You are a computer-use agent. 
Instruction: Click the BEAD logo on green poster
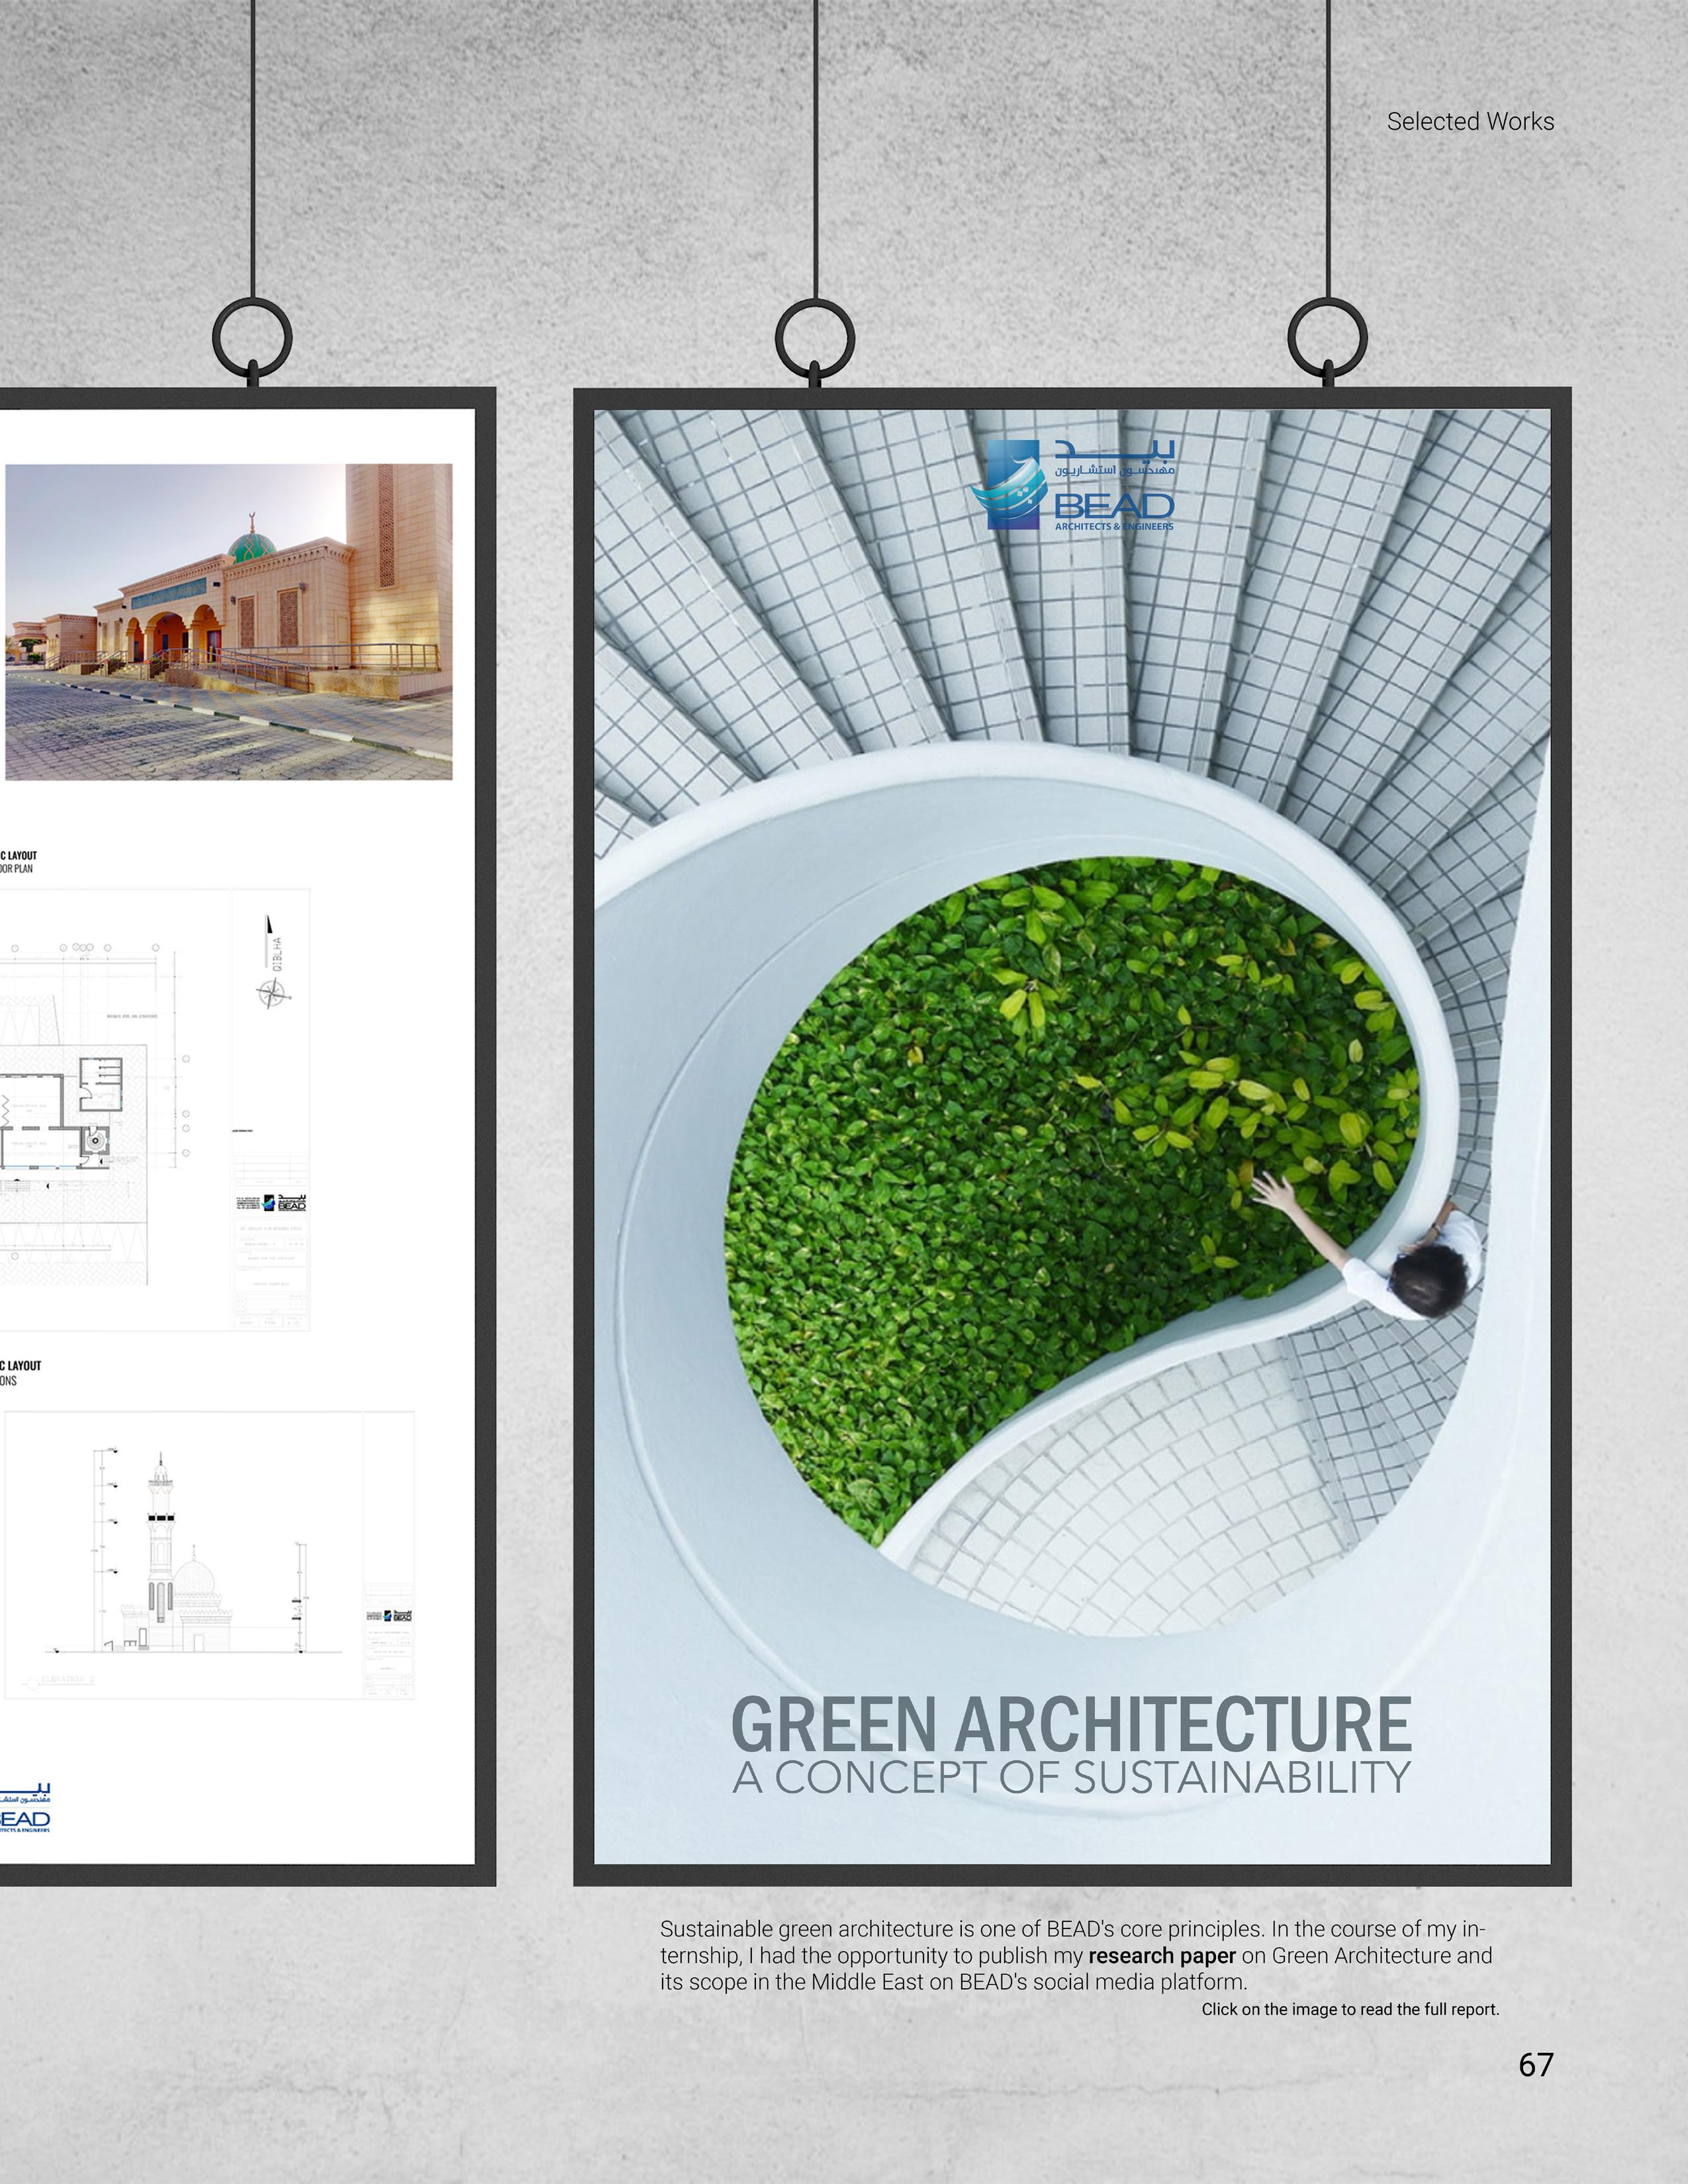tap(1073, 485)
